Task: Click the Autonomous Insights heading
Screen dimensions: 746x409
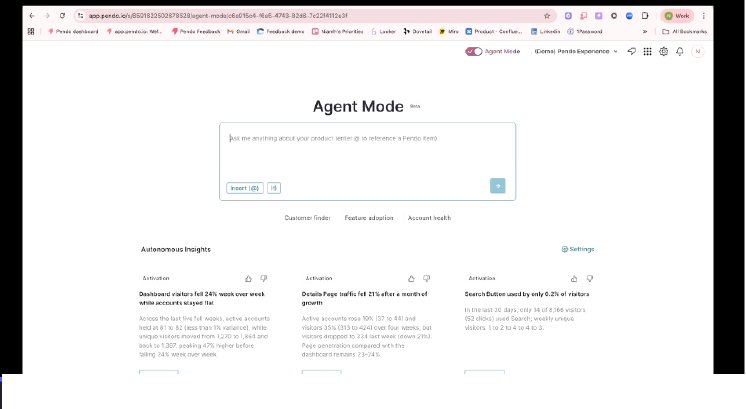Action: tap(176, 249)
